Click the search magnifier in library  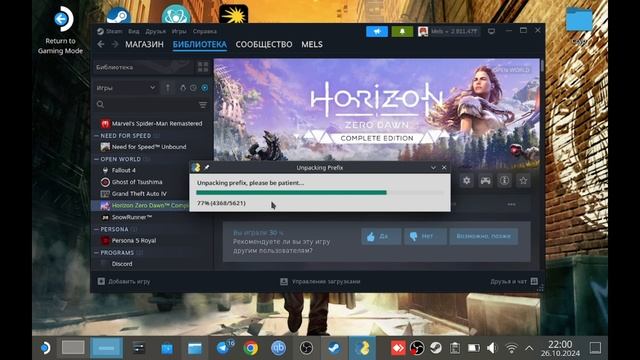coord(100,104)
